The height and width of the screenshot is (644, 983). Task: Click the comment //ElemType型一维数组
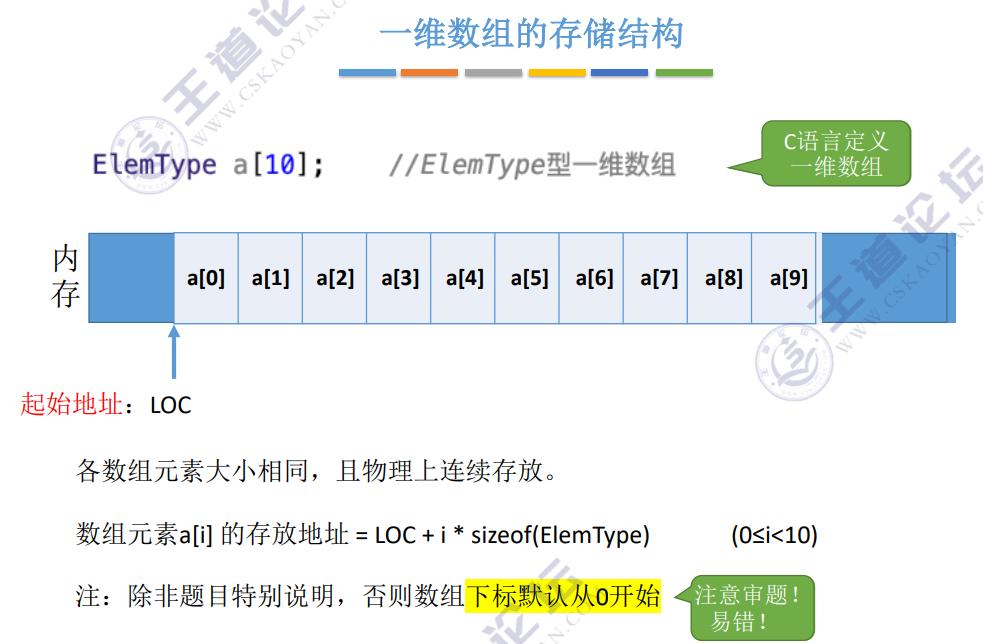coord(532,165)
